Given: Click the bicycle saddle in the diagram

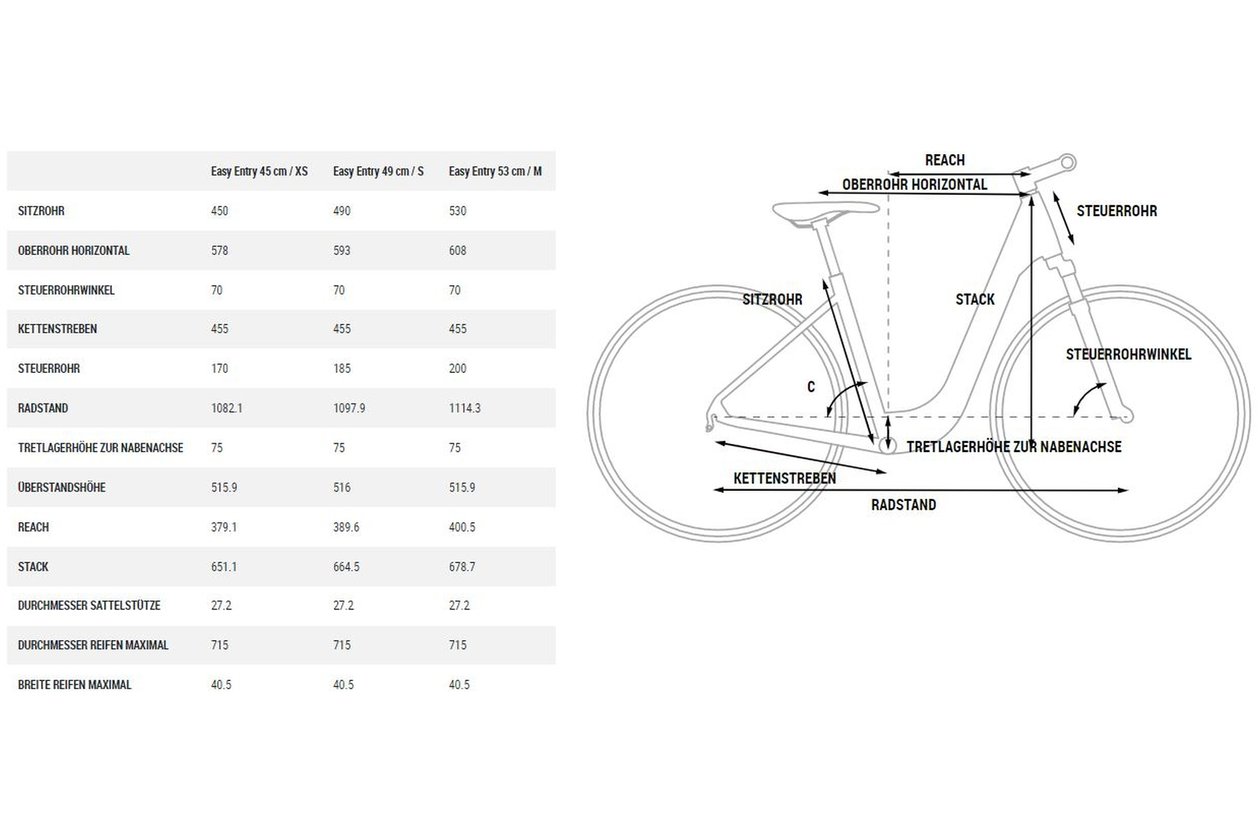Looking at the screenshot, I should (826, 211).
